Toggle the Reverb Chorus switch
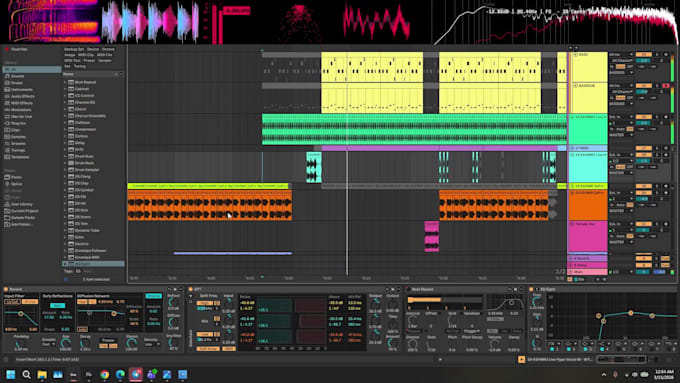The height and width of the screenshot is (383, 680). point(153,296)
